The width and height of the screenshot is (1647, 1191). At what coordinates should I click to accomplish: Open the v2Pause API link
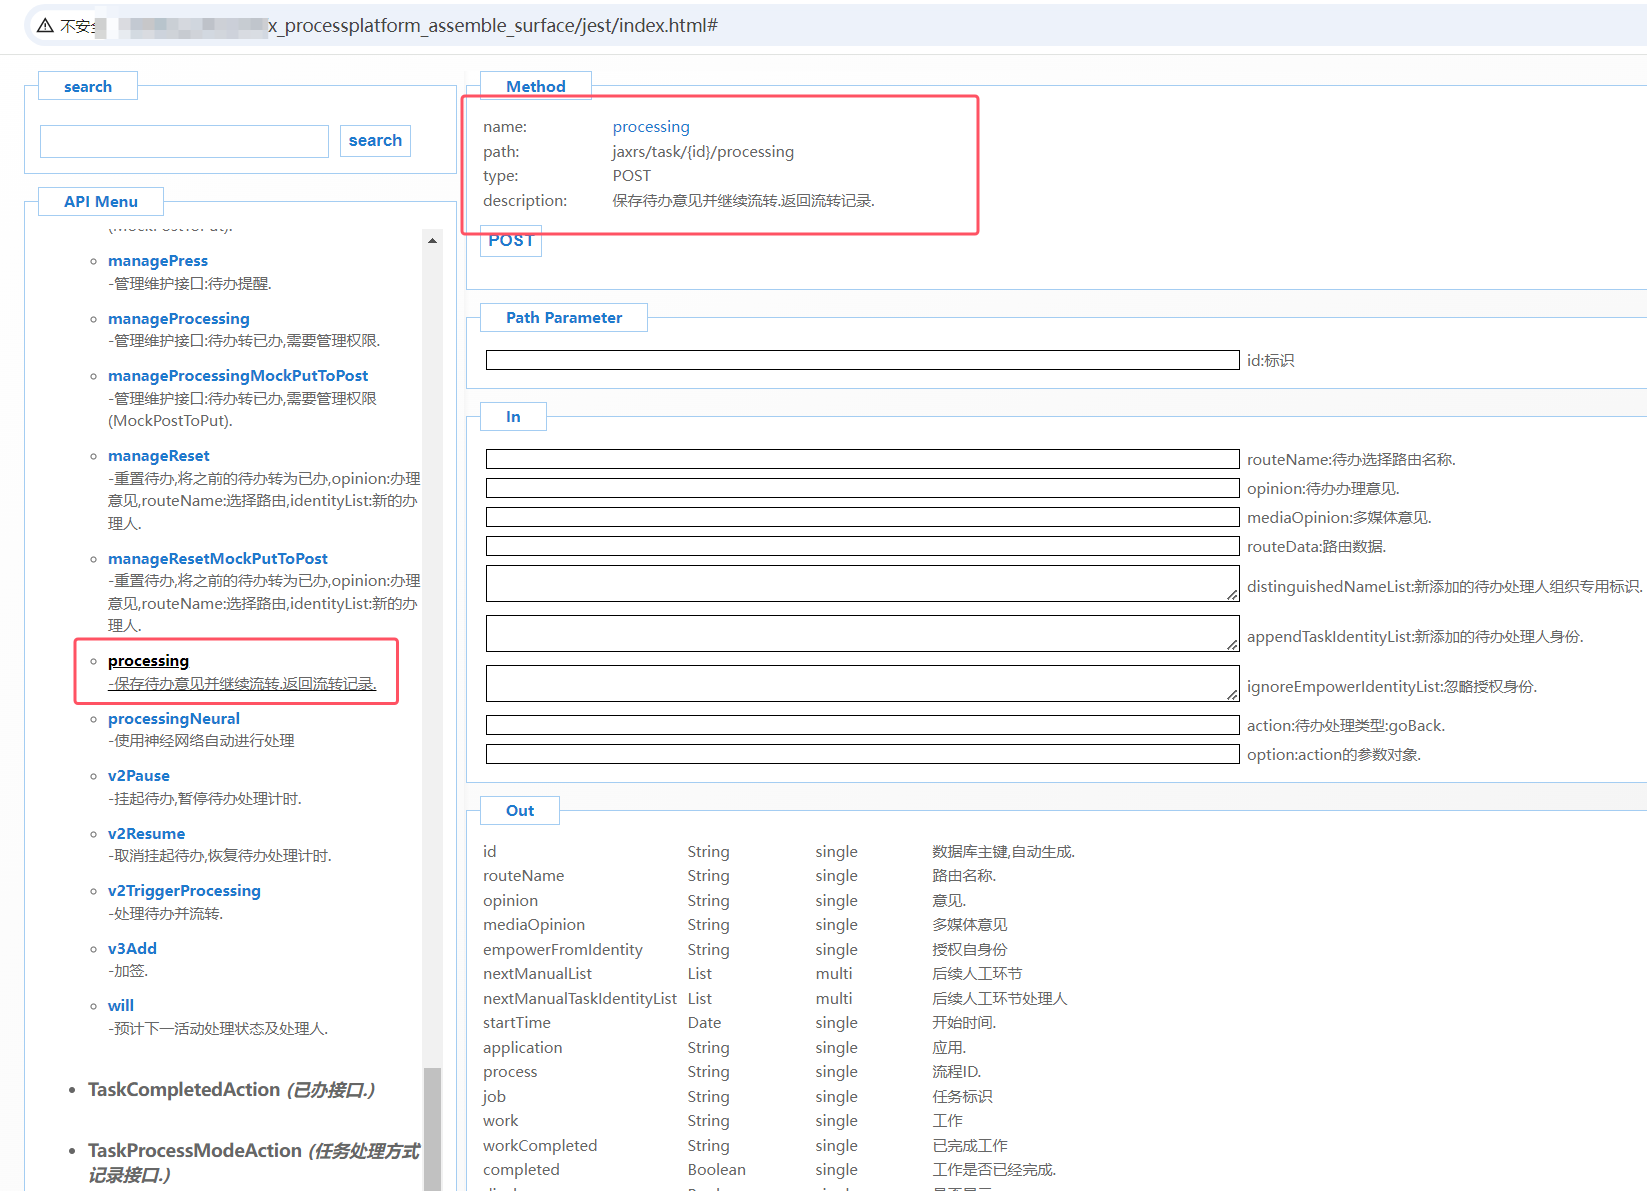[138, 776]
